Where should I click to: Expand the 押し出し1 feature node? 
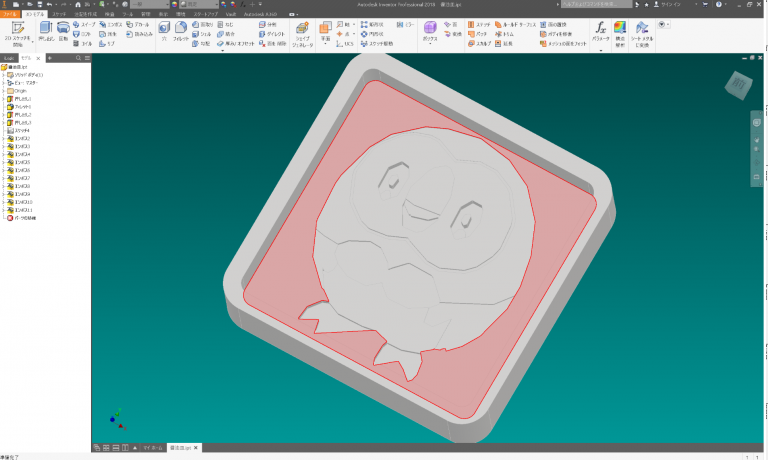[3, 99]
